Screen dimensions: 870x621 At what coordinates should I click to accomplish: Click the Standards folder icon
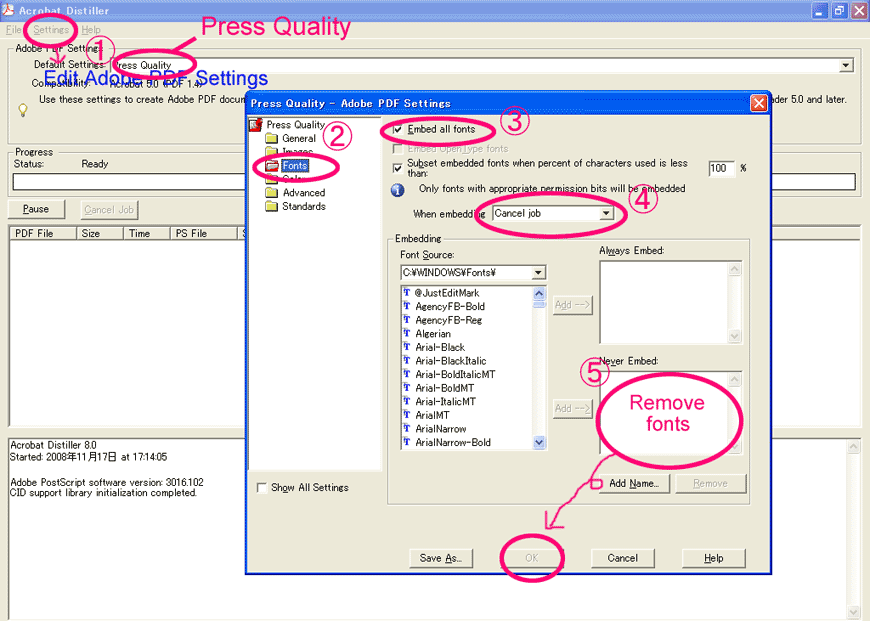(271, 206)
